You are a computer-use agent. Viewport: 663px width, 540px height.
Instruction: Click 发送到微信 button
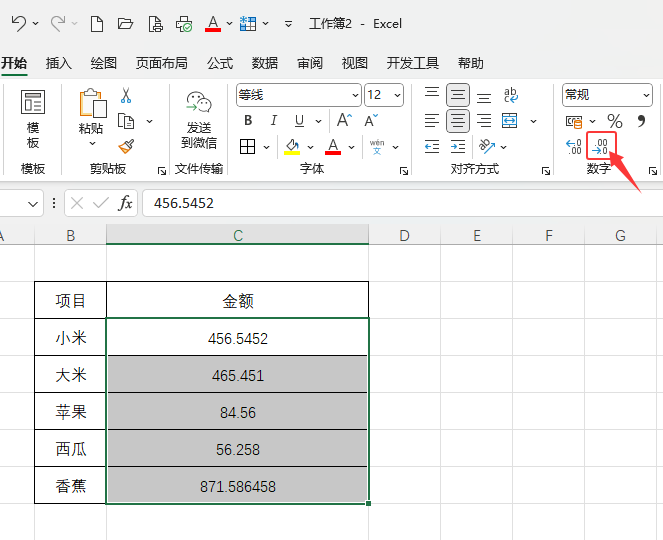(199, 121)
